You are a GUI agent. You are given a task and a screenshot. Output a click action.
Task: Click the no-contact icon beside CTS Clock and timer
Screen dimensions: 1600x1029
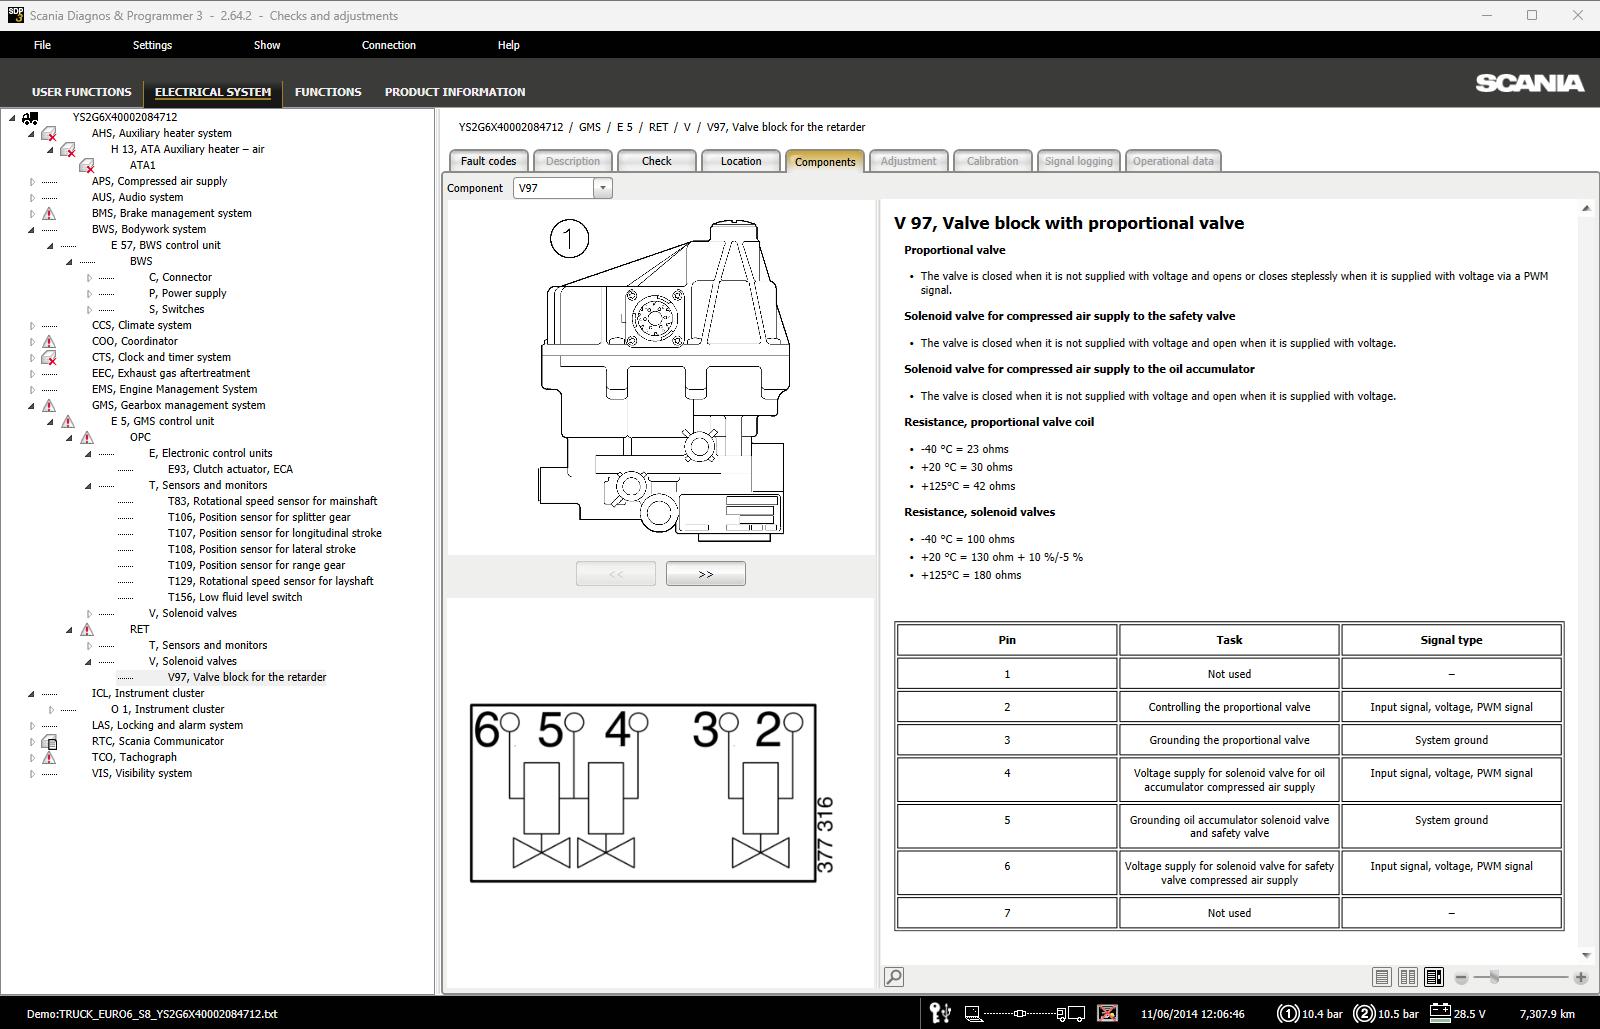[48, 357]
